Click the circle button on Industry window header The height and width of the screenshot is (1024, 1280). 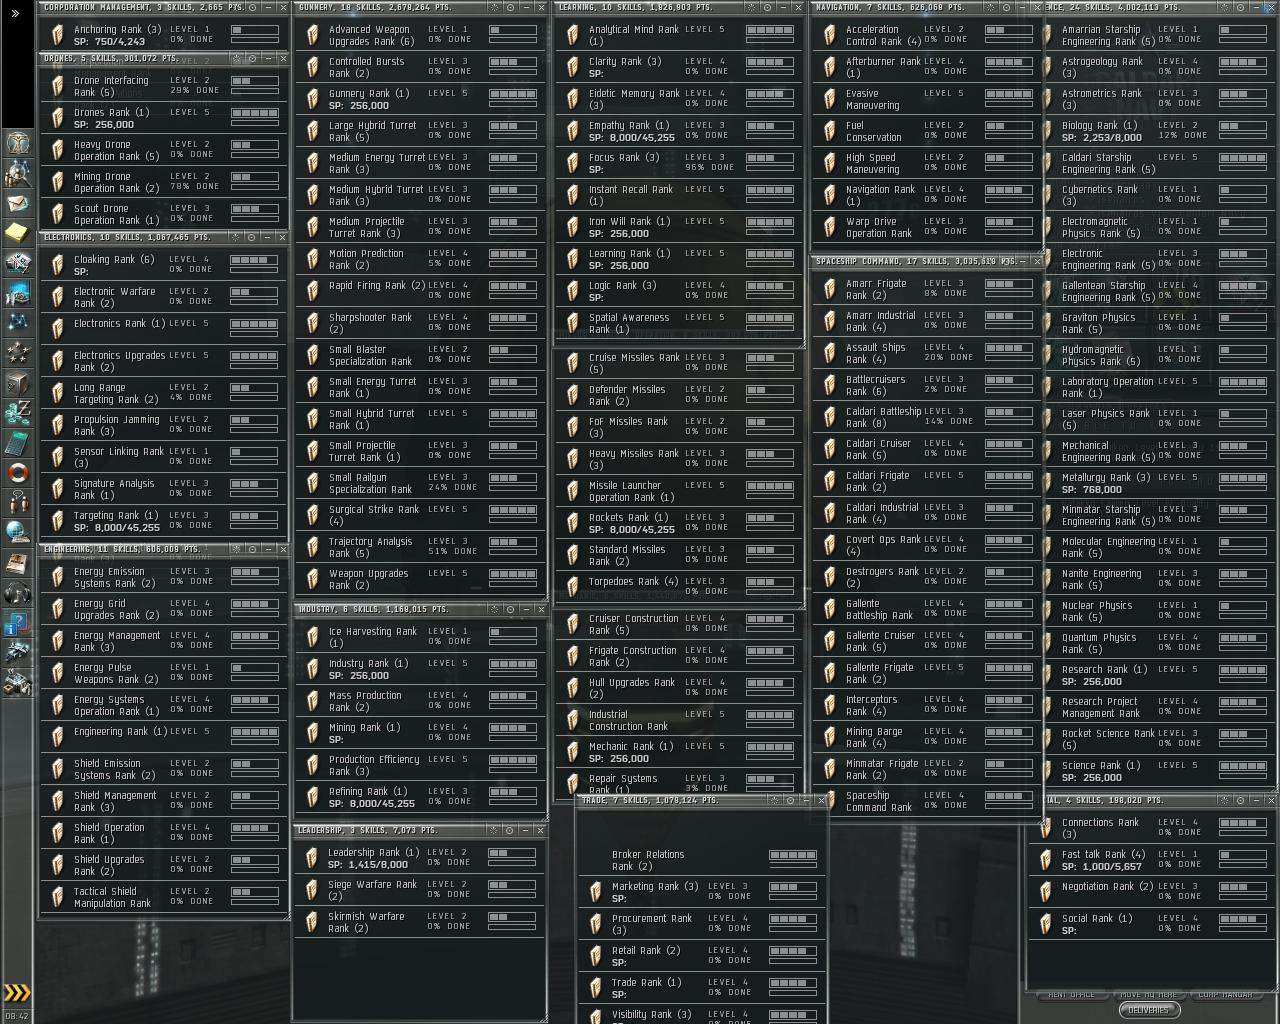[511, 609]
